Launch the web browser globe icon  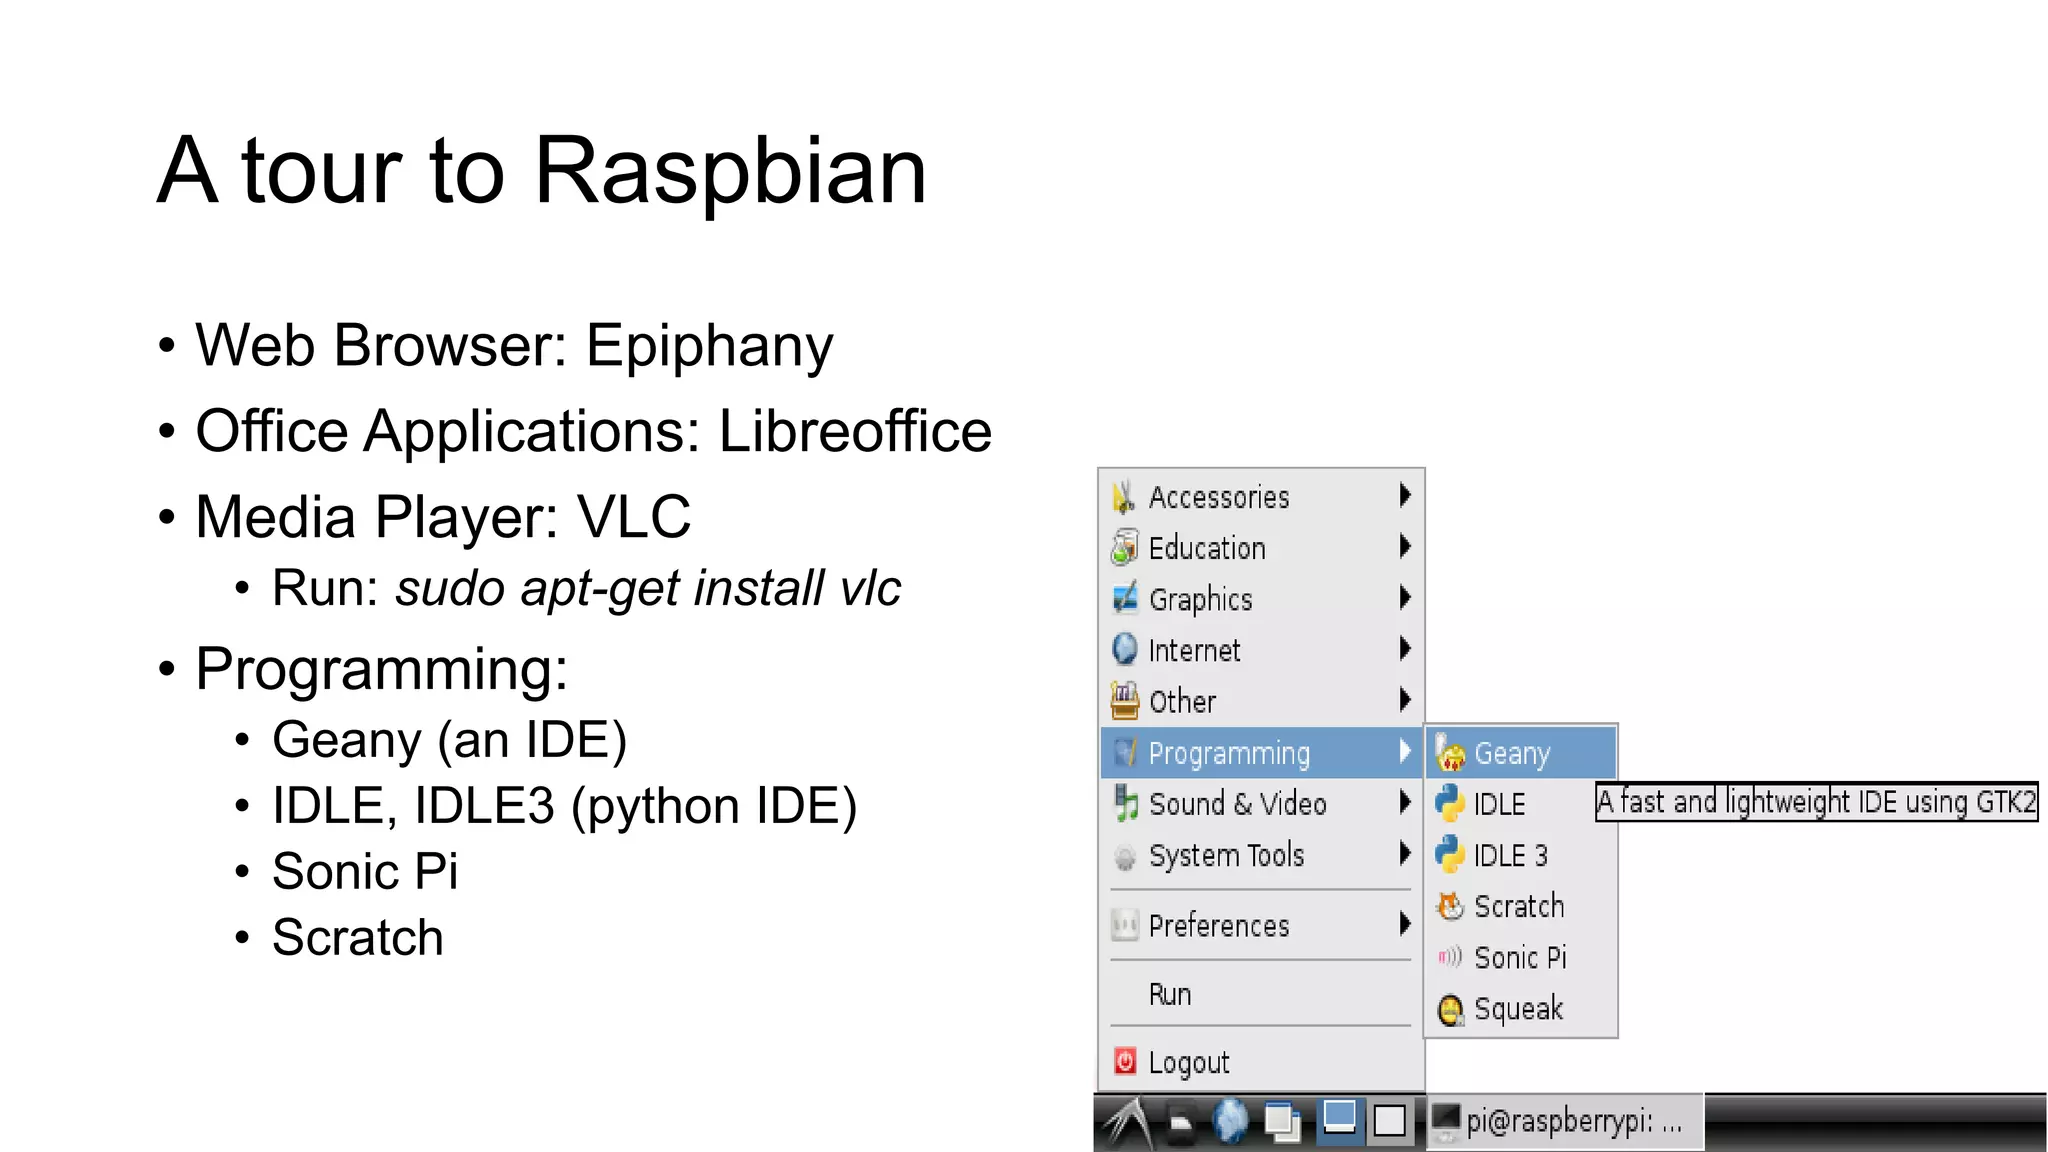pyautogui.click(x=1231, y=1120)
